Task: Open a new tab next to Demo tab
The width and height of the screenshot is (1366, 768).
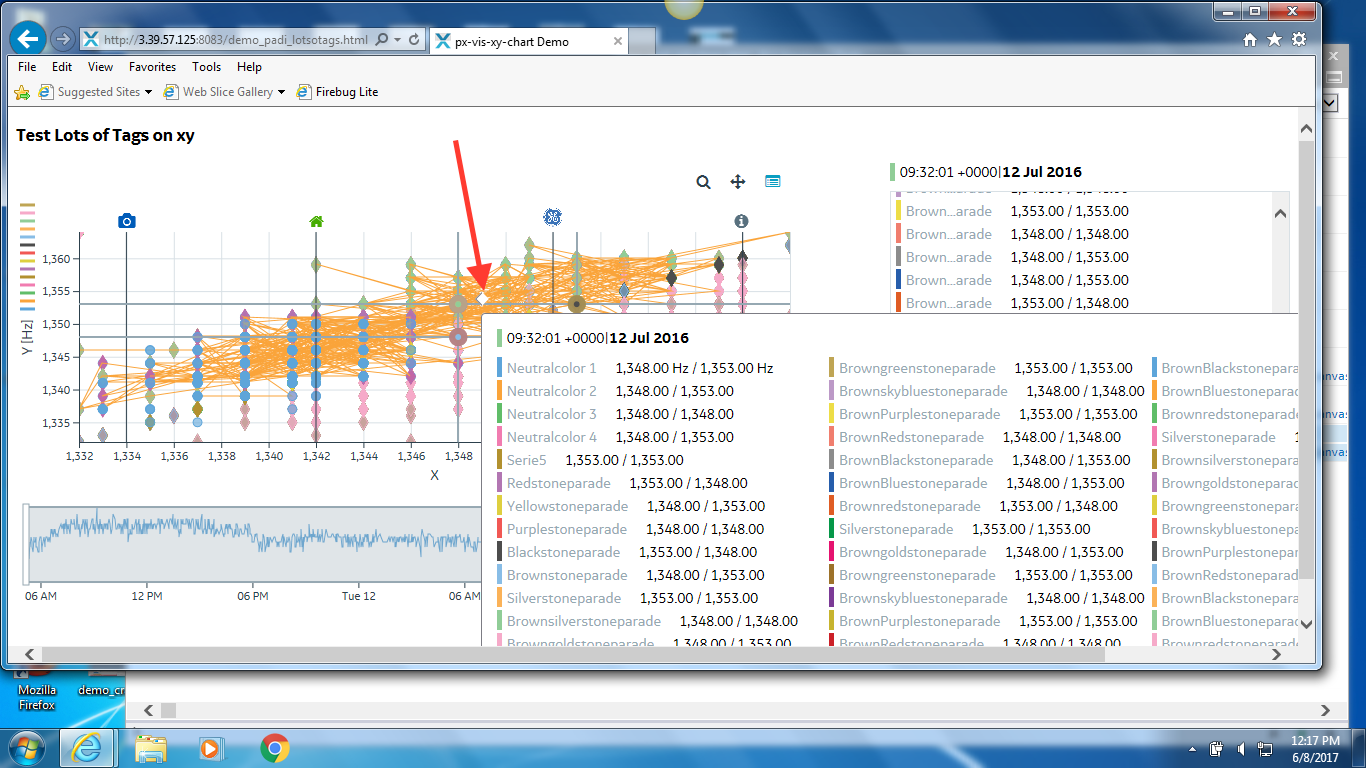Action: coord(643,42)
